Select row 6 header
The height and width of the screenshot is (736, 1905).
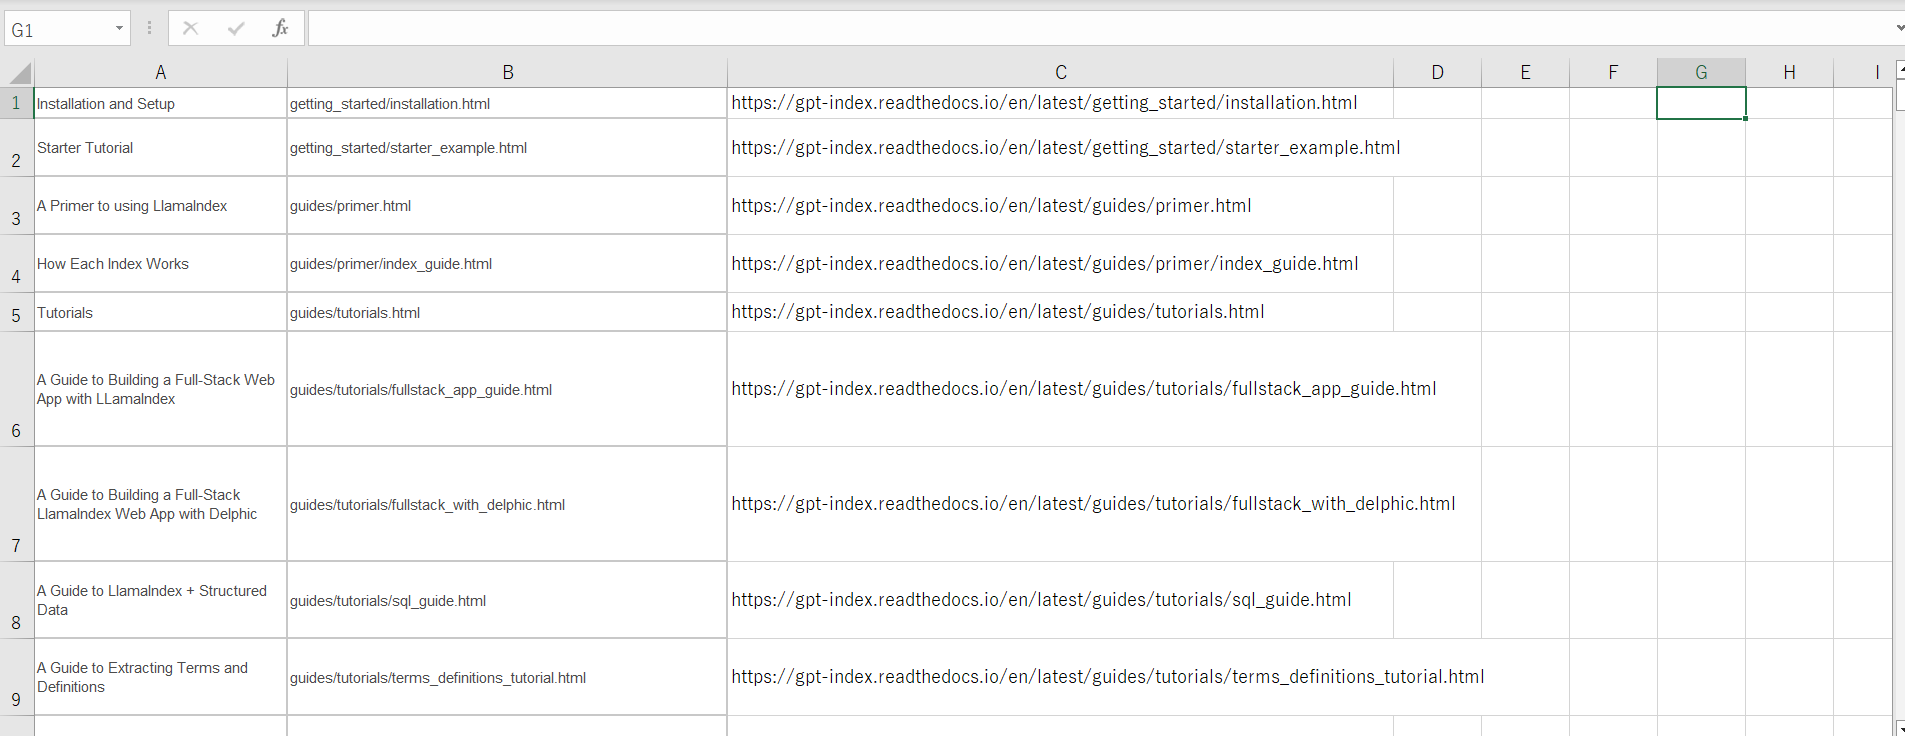coord(16,390)
